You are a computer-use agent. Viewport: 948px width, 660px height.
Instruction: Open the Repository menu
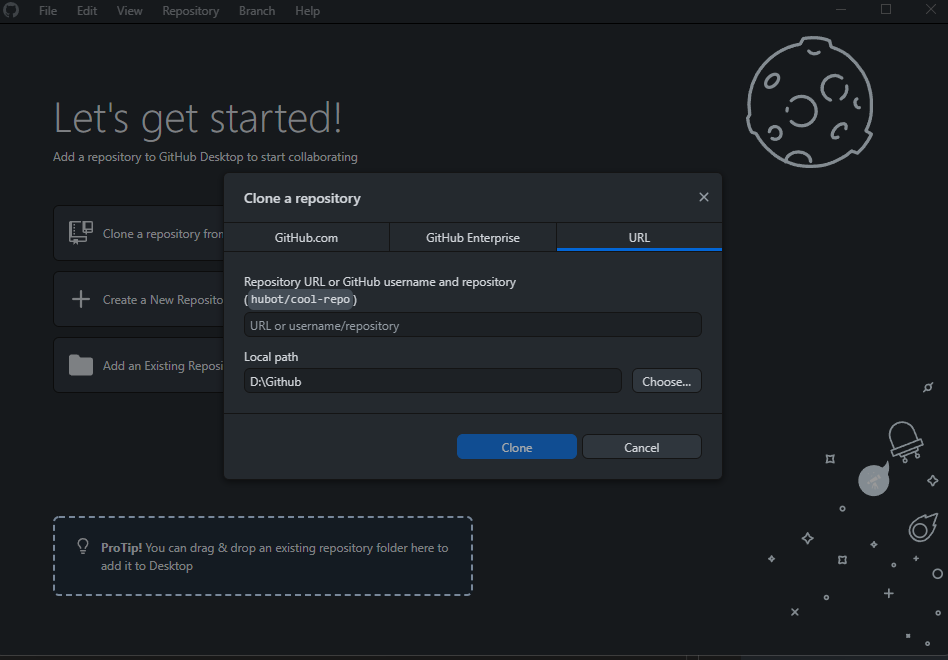(190, 11)
